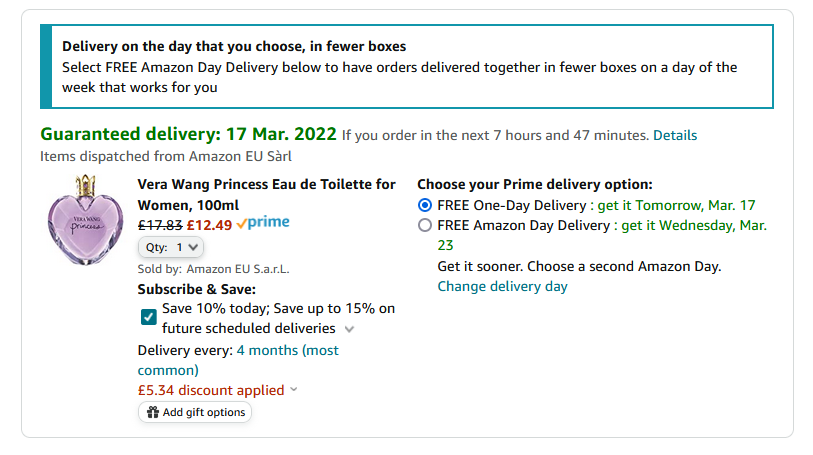Expand the Save 10% today details chevron
The image size is (813, 455).
point(349,329)
